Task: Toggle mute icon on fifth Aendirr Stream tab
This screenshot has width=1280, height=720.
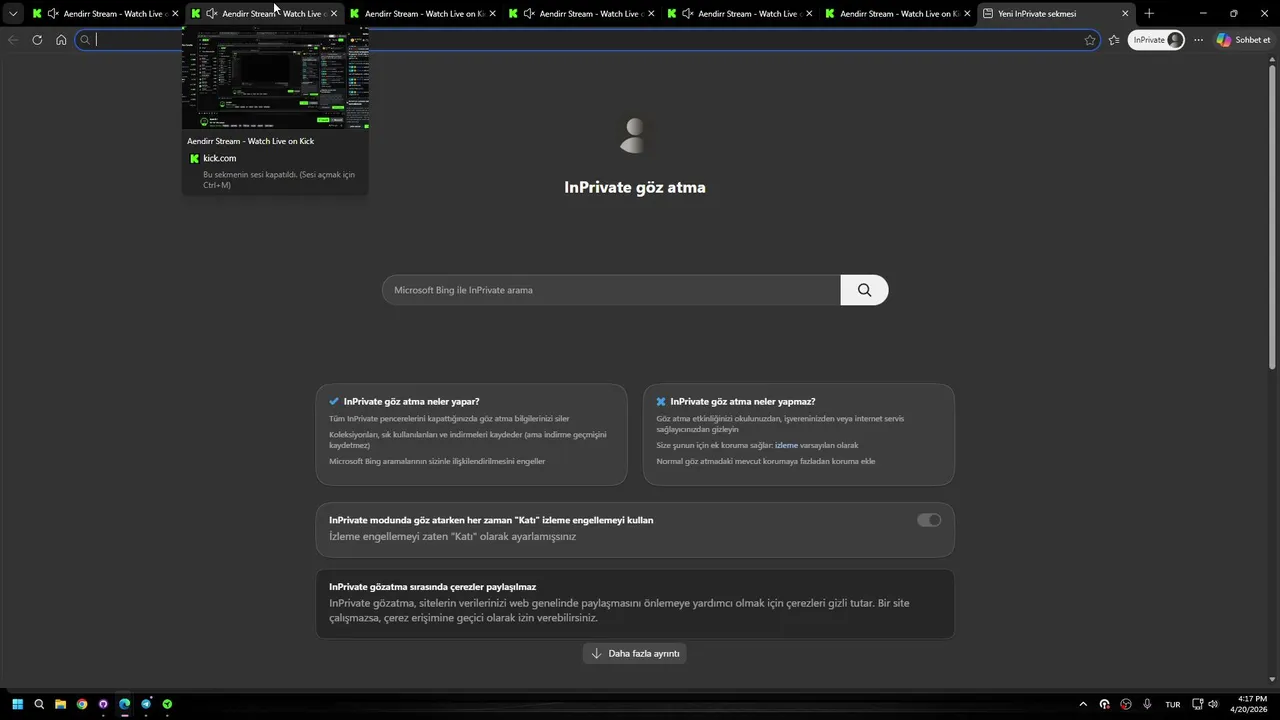Action: tap(687, 14)
